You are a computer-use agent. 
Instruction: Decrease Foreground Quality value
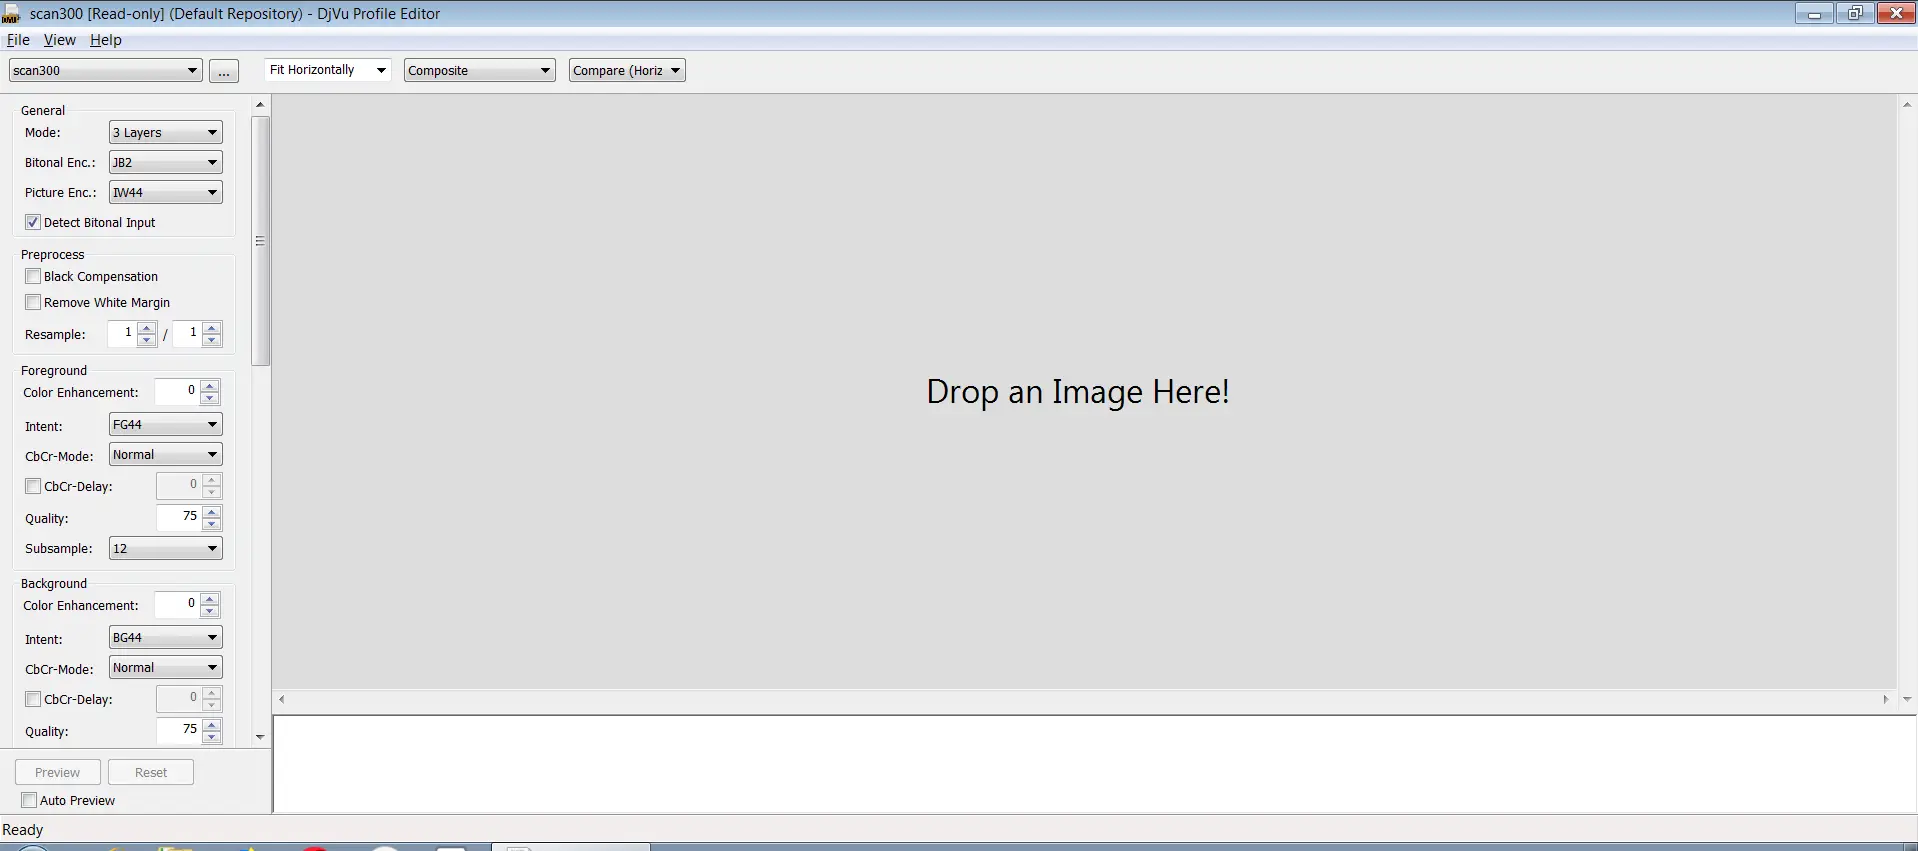[212, 524]
